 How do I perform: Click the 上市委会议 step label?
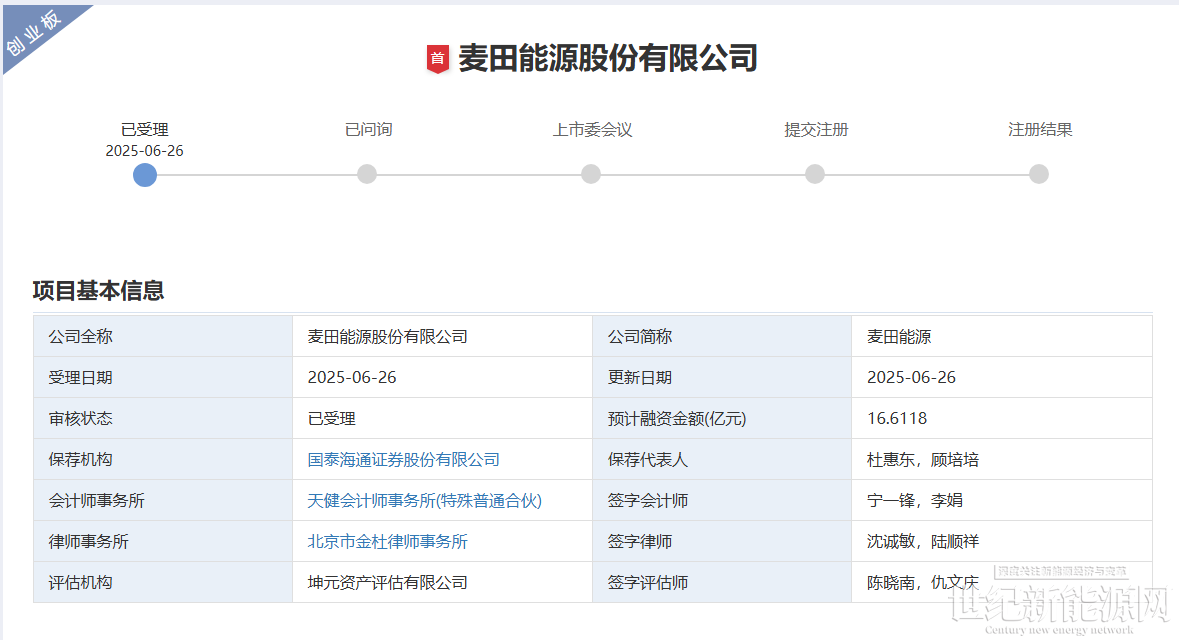[593, 129]
